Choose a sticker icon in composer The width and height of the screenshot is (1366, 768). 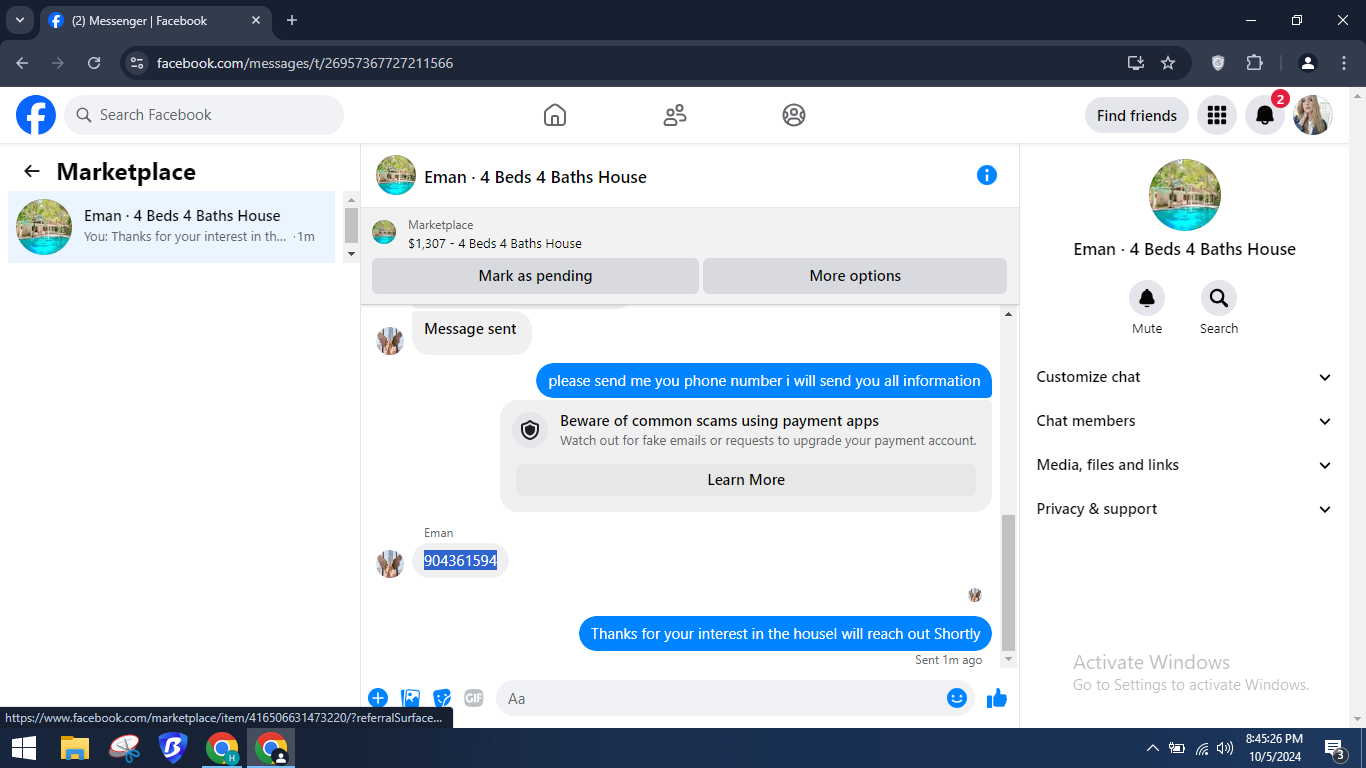(x=442, y=698)
